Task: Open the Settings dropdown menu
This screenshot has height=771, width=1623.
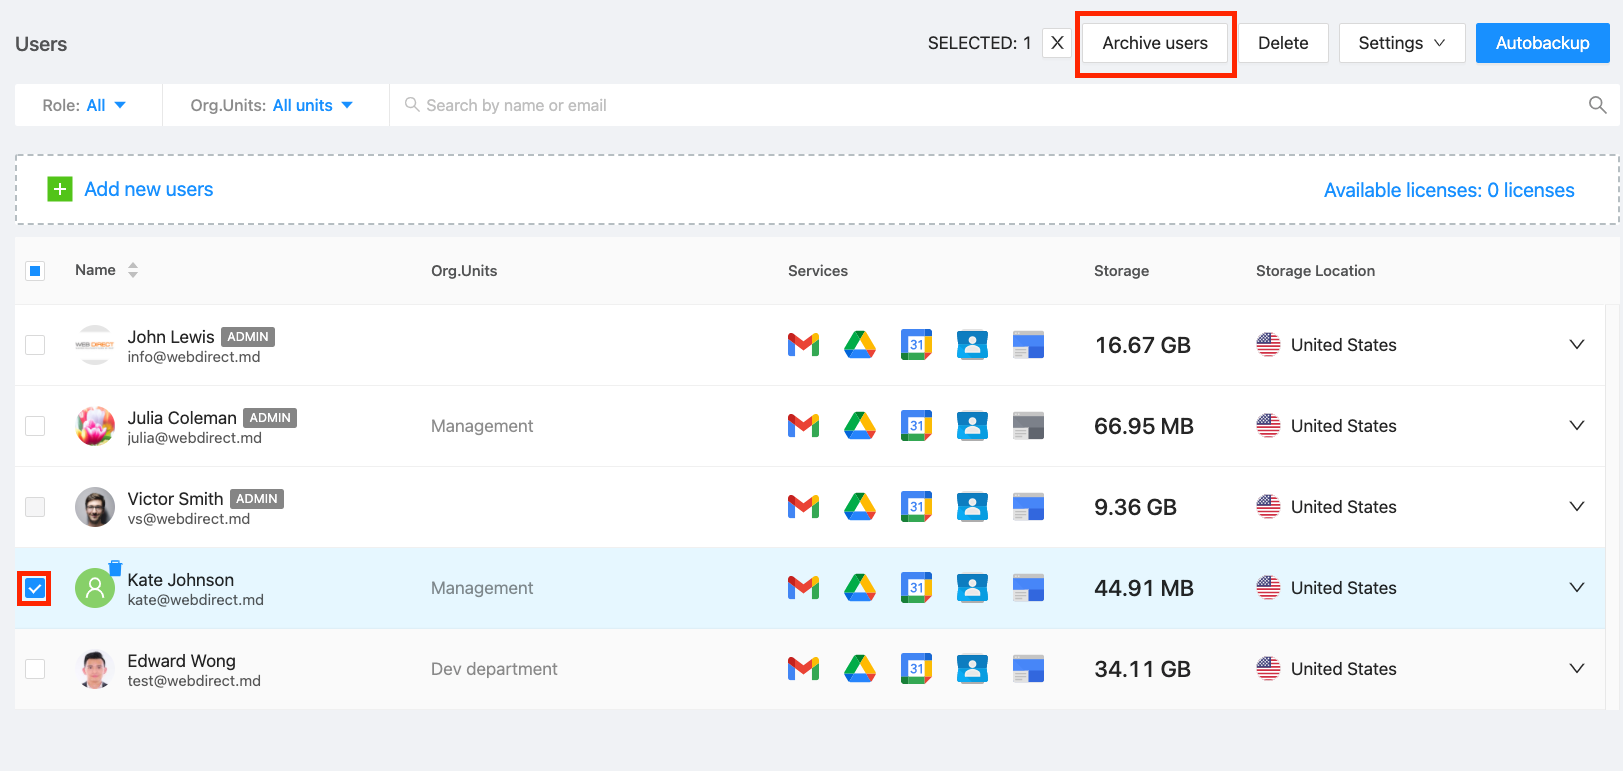Action: click(x=1401, y=43)
